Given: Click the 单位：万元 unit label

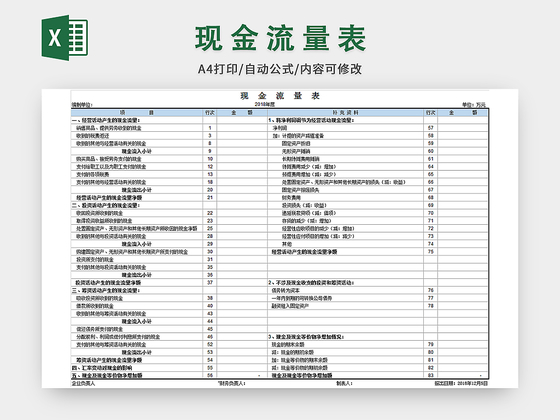Looking at the screenshot, I should coord(474,105).
